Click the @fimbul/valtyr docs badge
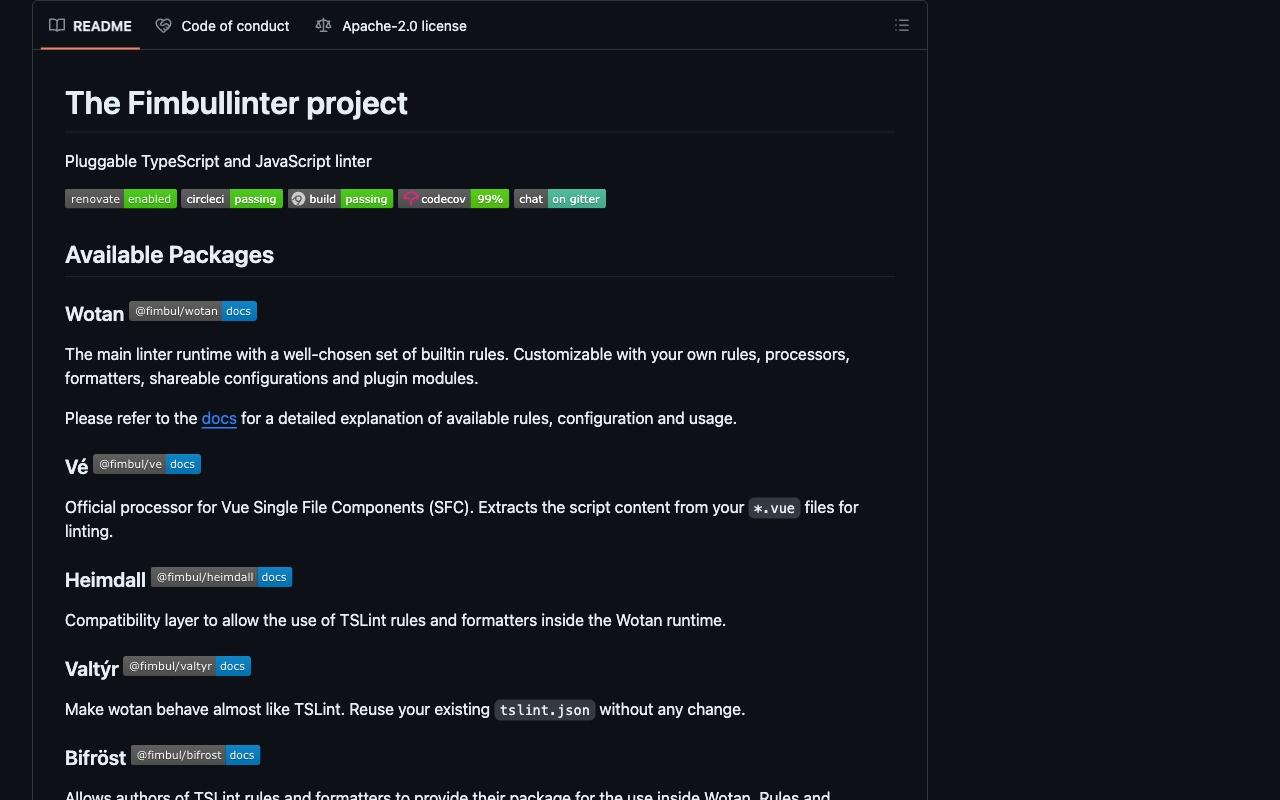This screenshot has height=800, width=1280. pyautogui.click(x=187, y=666)
